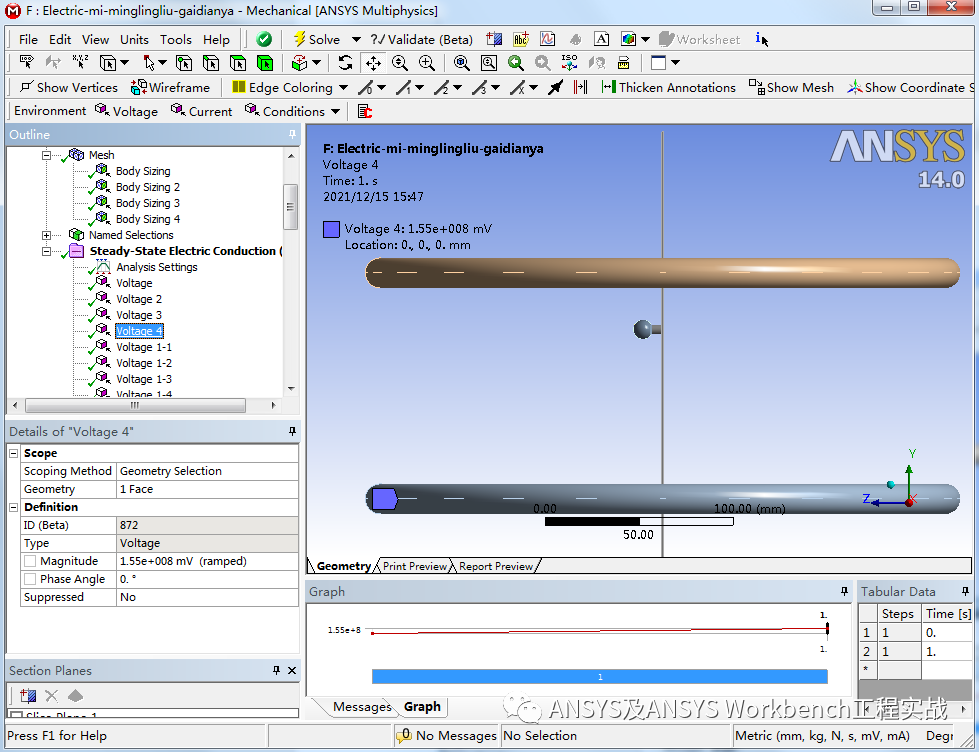Image resolution: width=979 pixels, height=752 pixels.
Task: Activate the XYZ hit point coordinate tool
Action: click(x=80, y=62)
